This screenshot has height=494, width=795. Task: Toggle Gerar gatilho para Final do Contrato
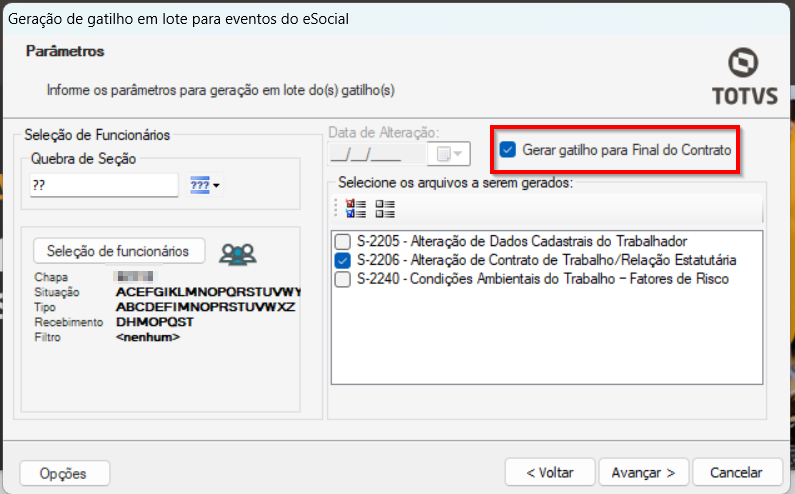click(x=508, y=150)
